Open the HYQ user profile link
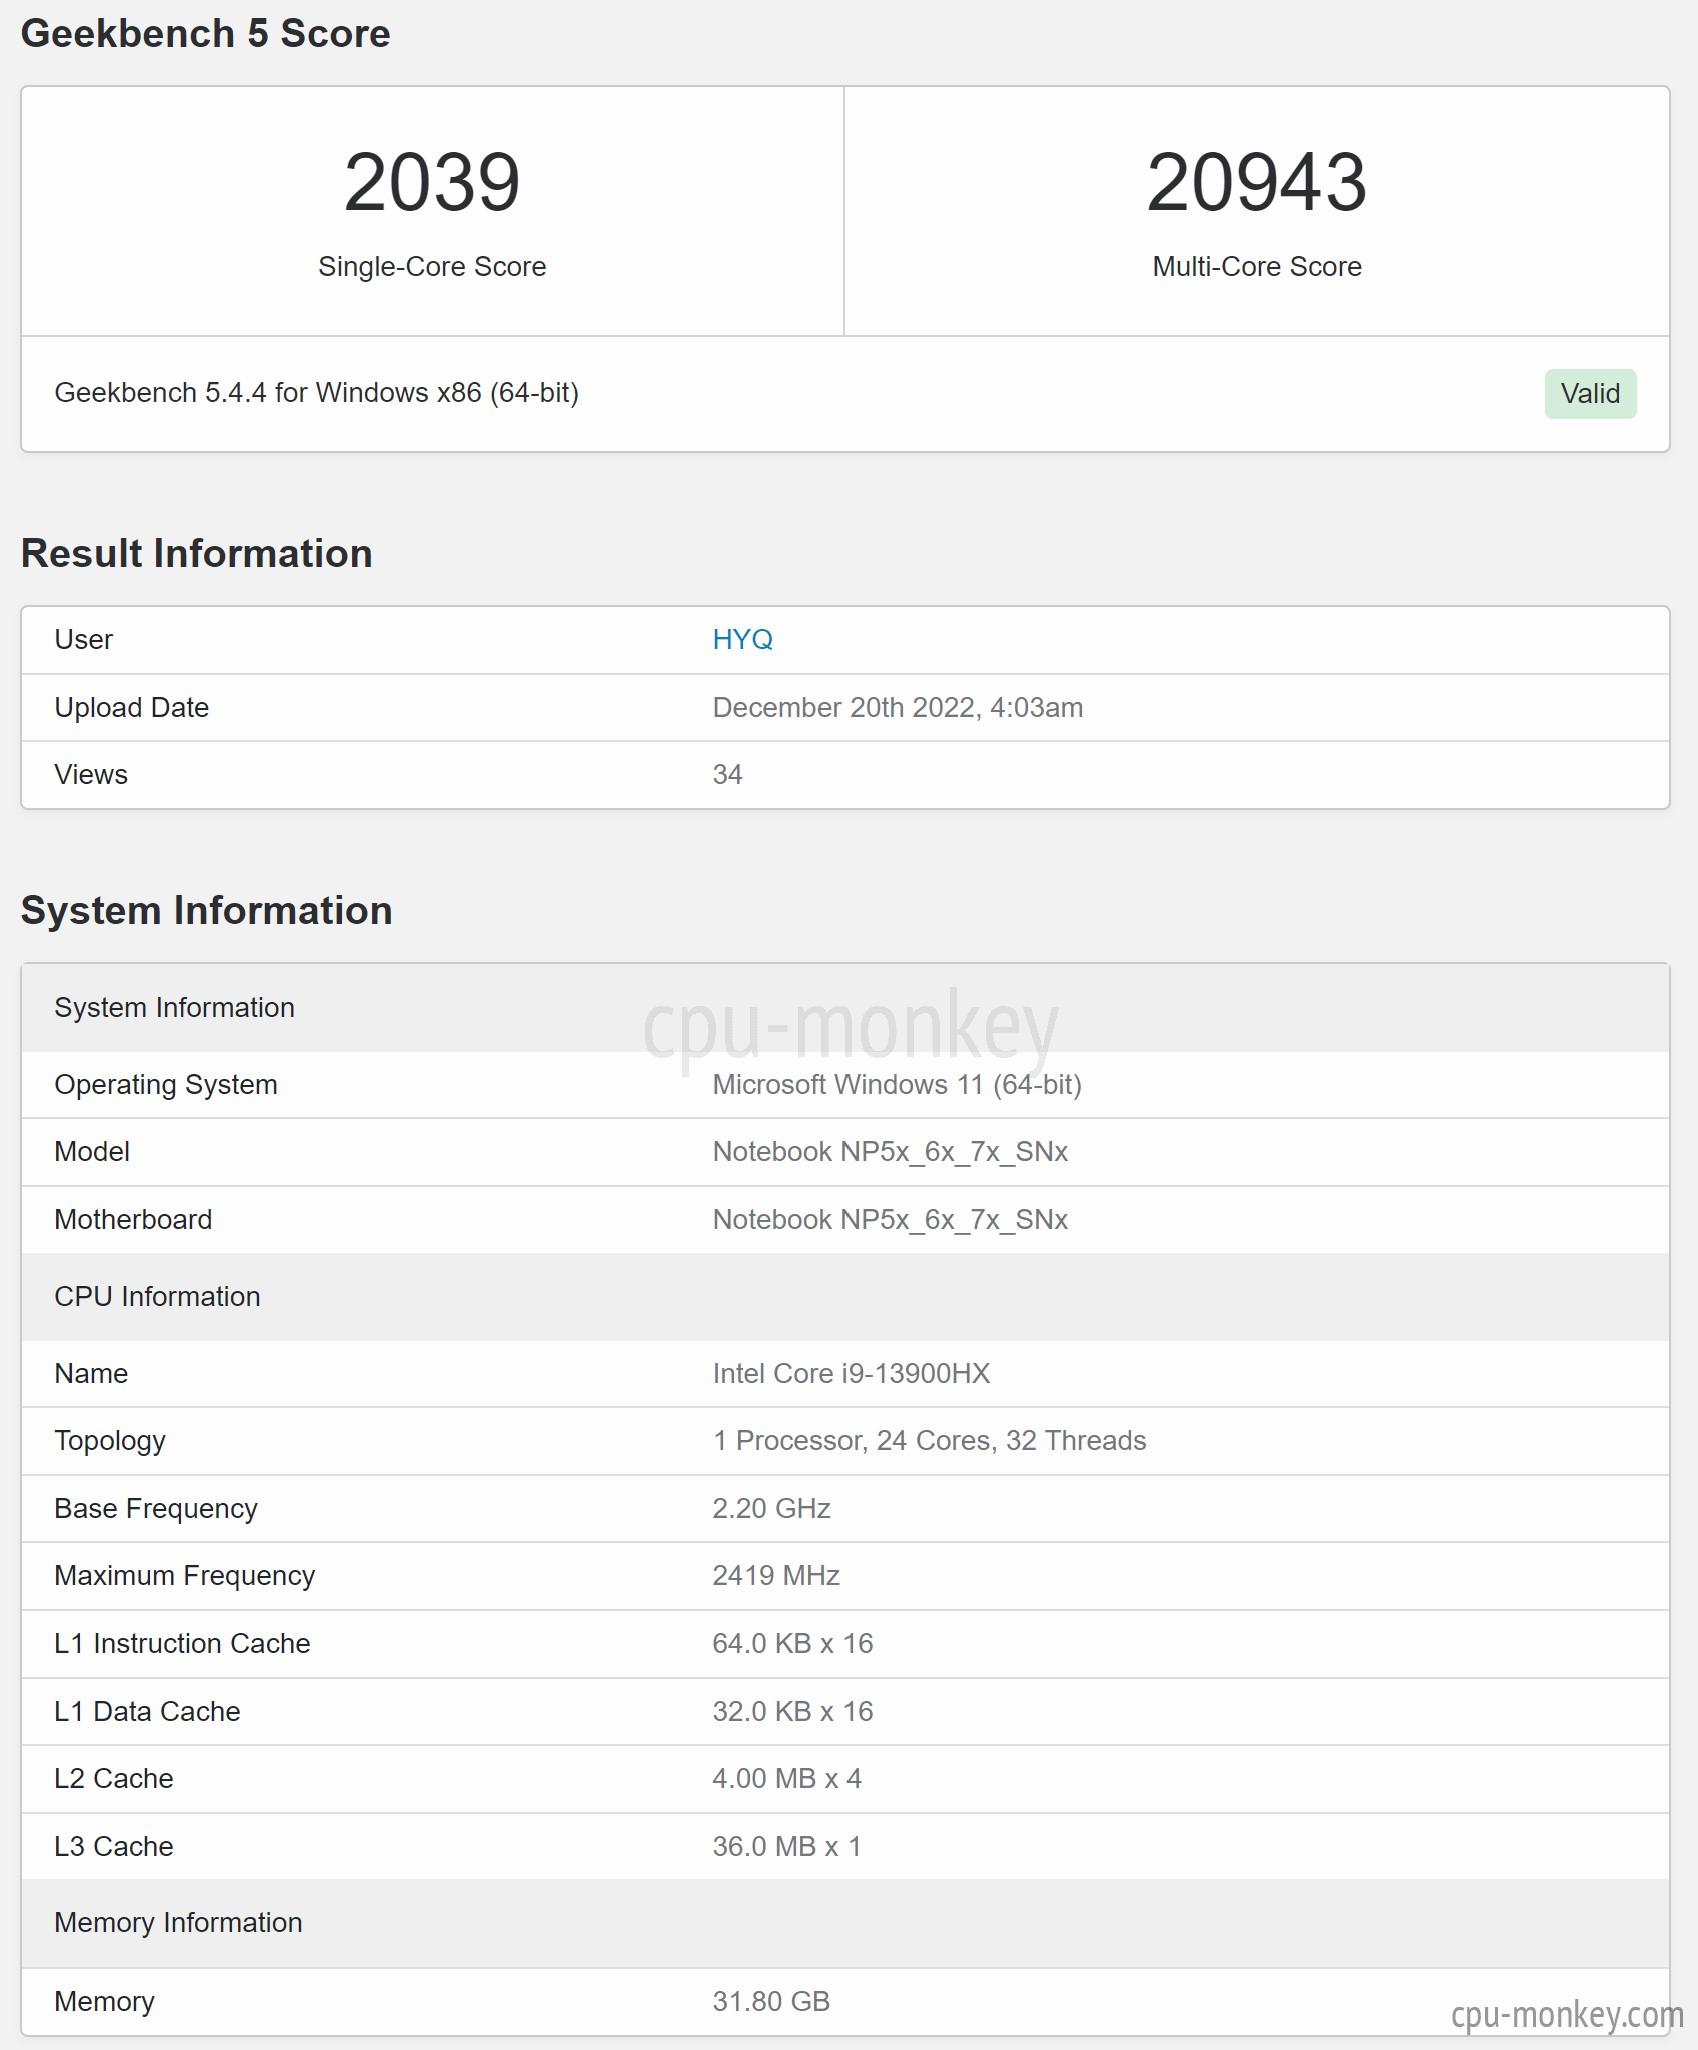Image resolution: width=1698 pixels, height=2050 pixels. tap(742, 639)
